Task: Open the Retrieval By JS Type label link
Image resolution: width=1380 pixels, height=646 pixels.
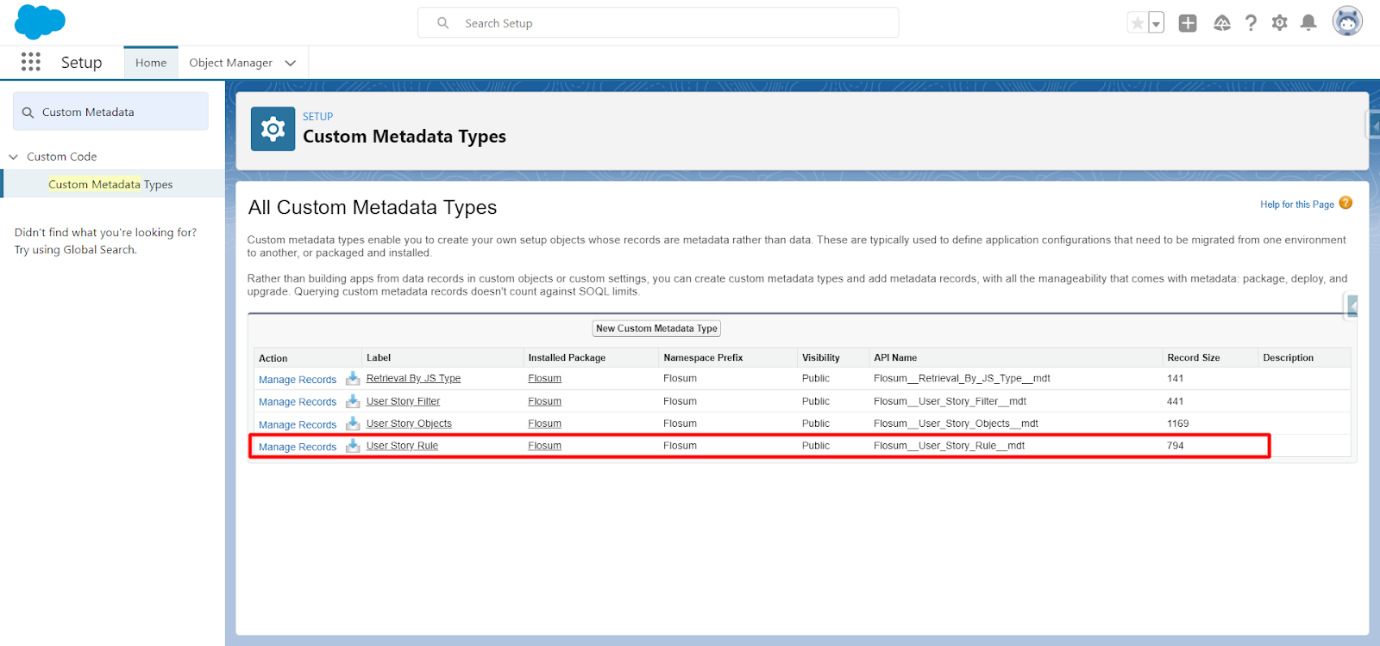Action: tap(413, 378)
